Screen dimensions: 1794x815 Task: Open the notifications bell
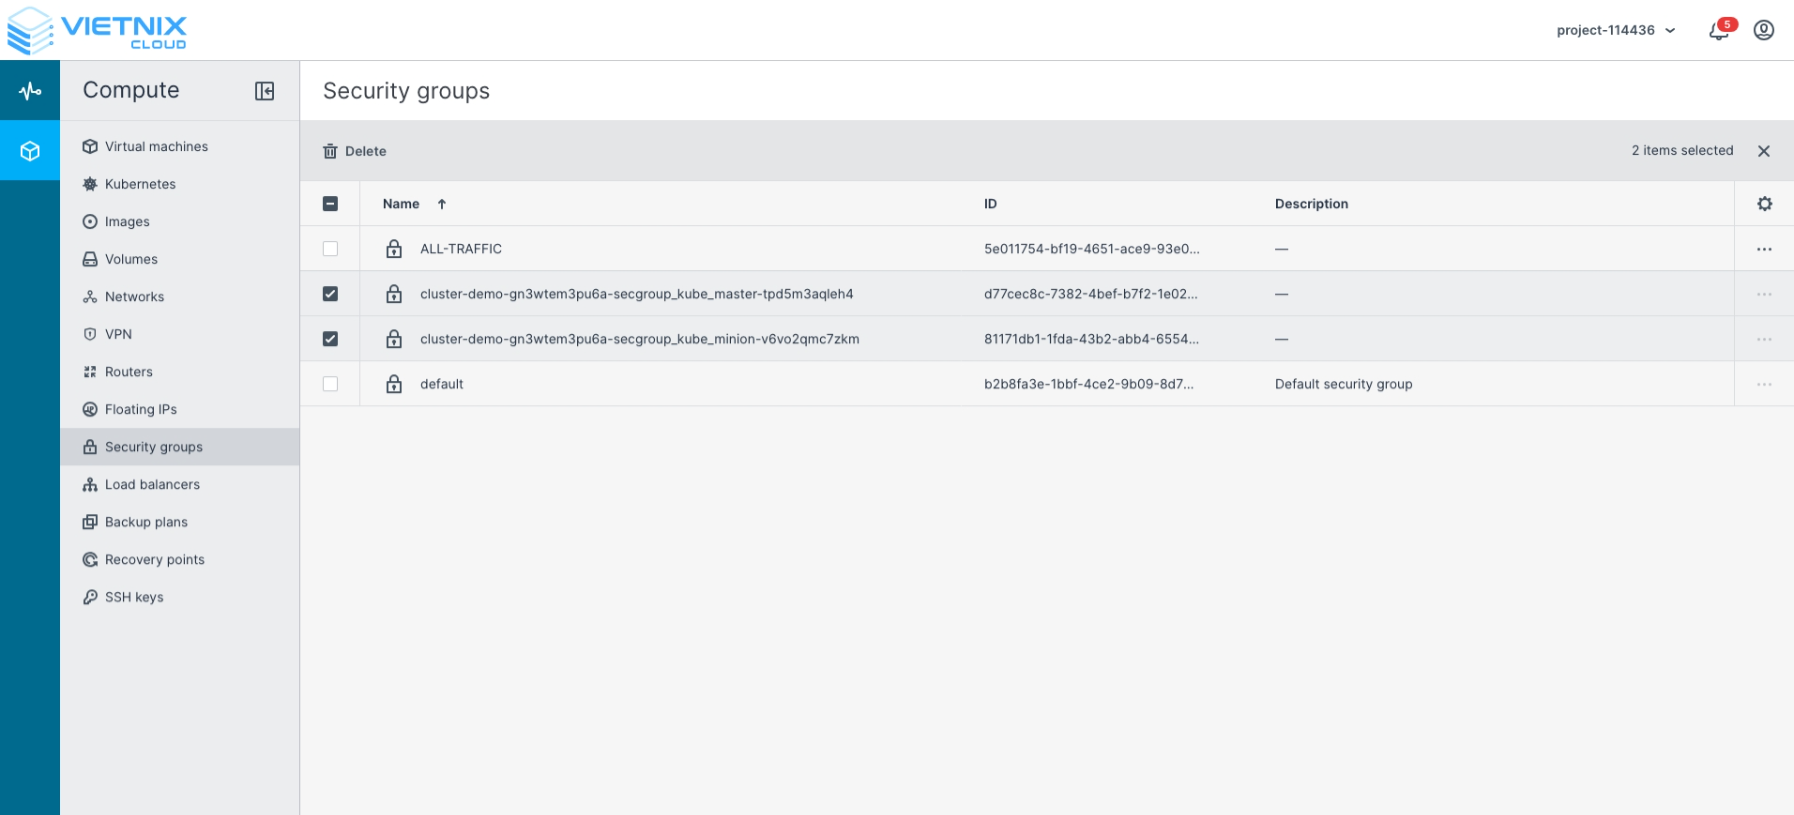(1719, 31)
